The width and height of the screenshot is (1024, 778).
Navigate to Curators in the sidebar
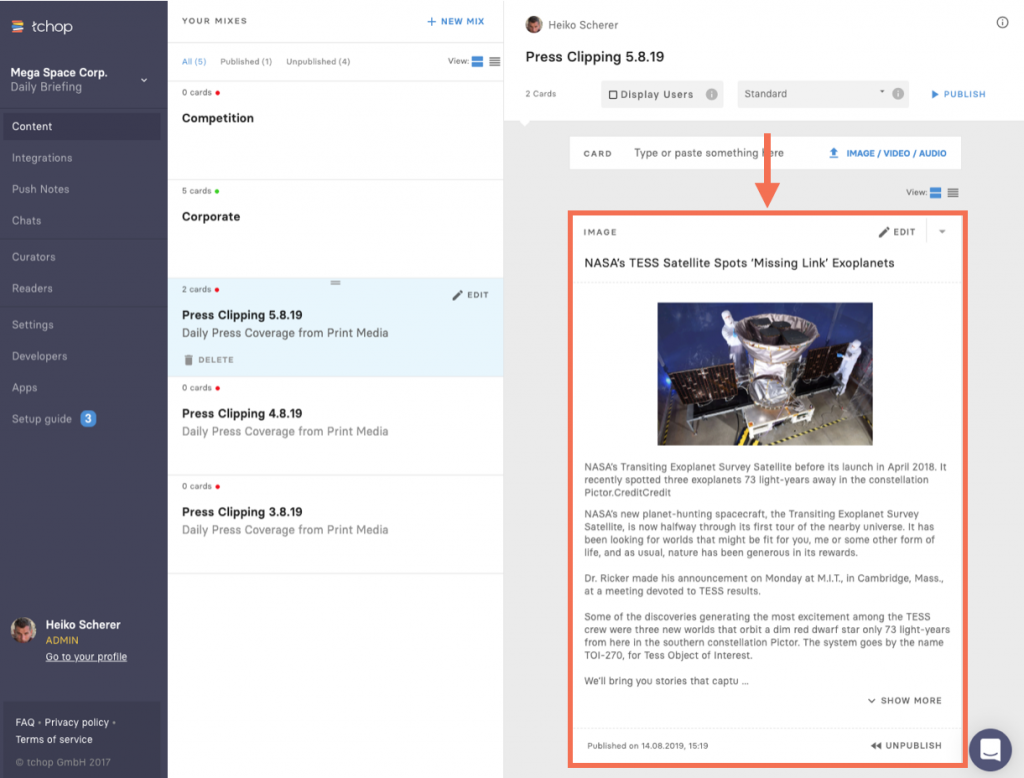(33, 257)
